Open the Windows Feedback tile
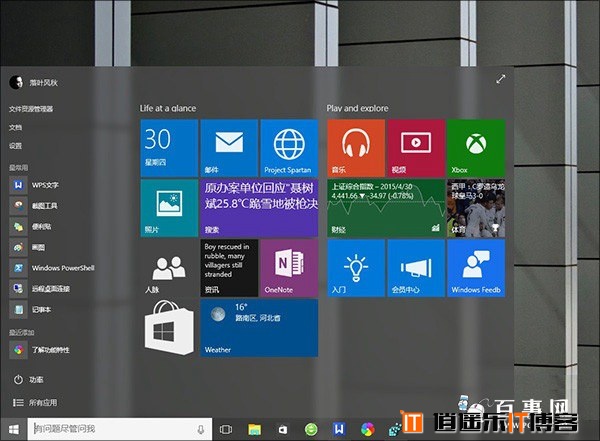 [476, 268]
